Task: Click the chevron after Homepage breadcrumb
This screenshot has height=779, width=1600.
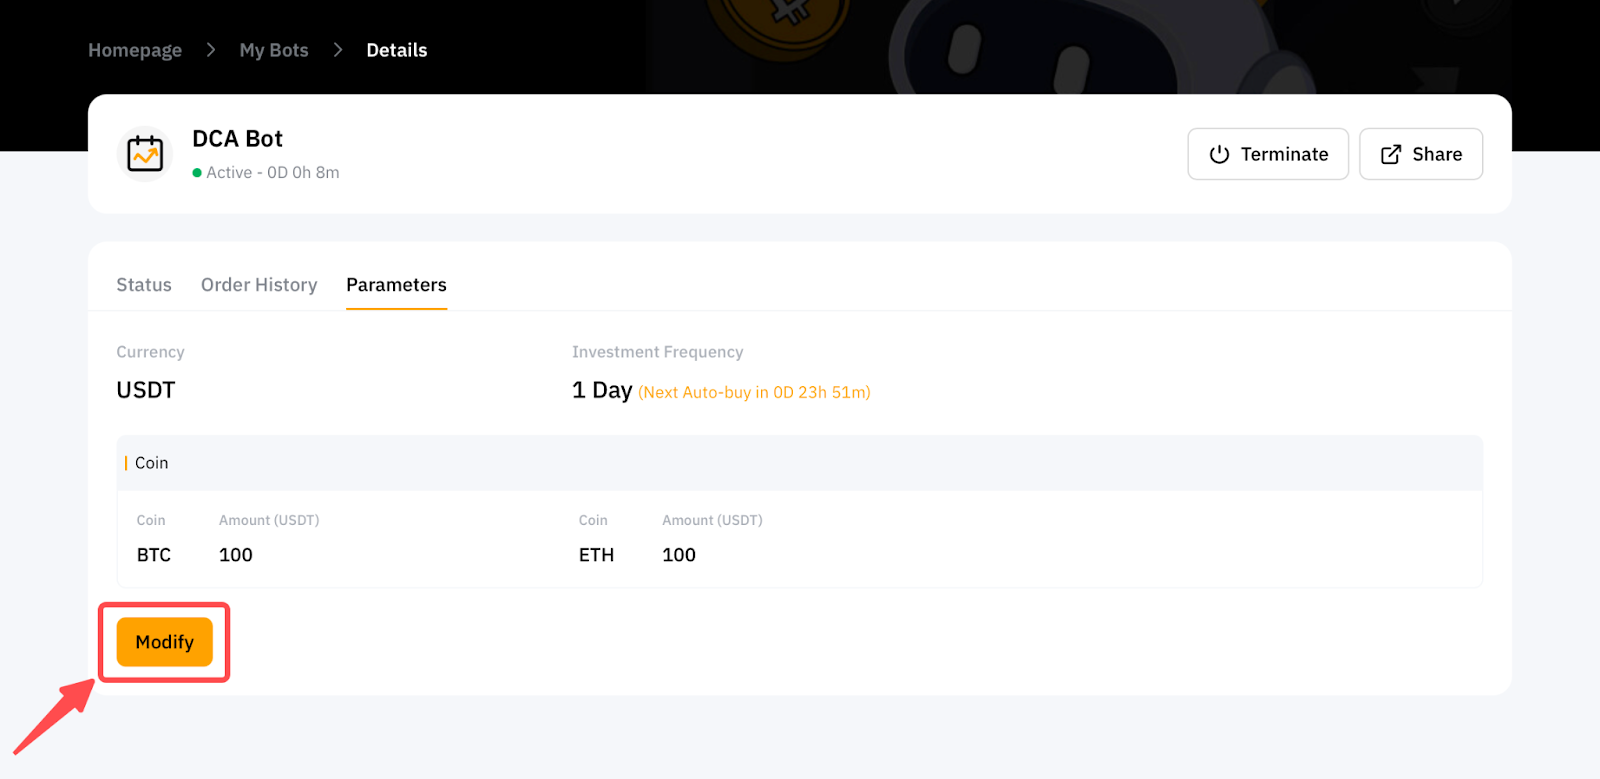Action: pos(210,50)
